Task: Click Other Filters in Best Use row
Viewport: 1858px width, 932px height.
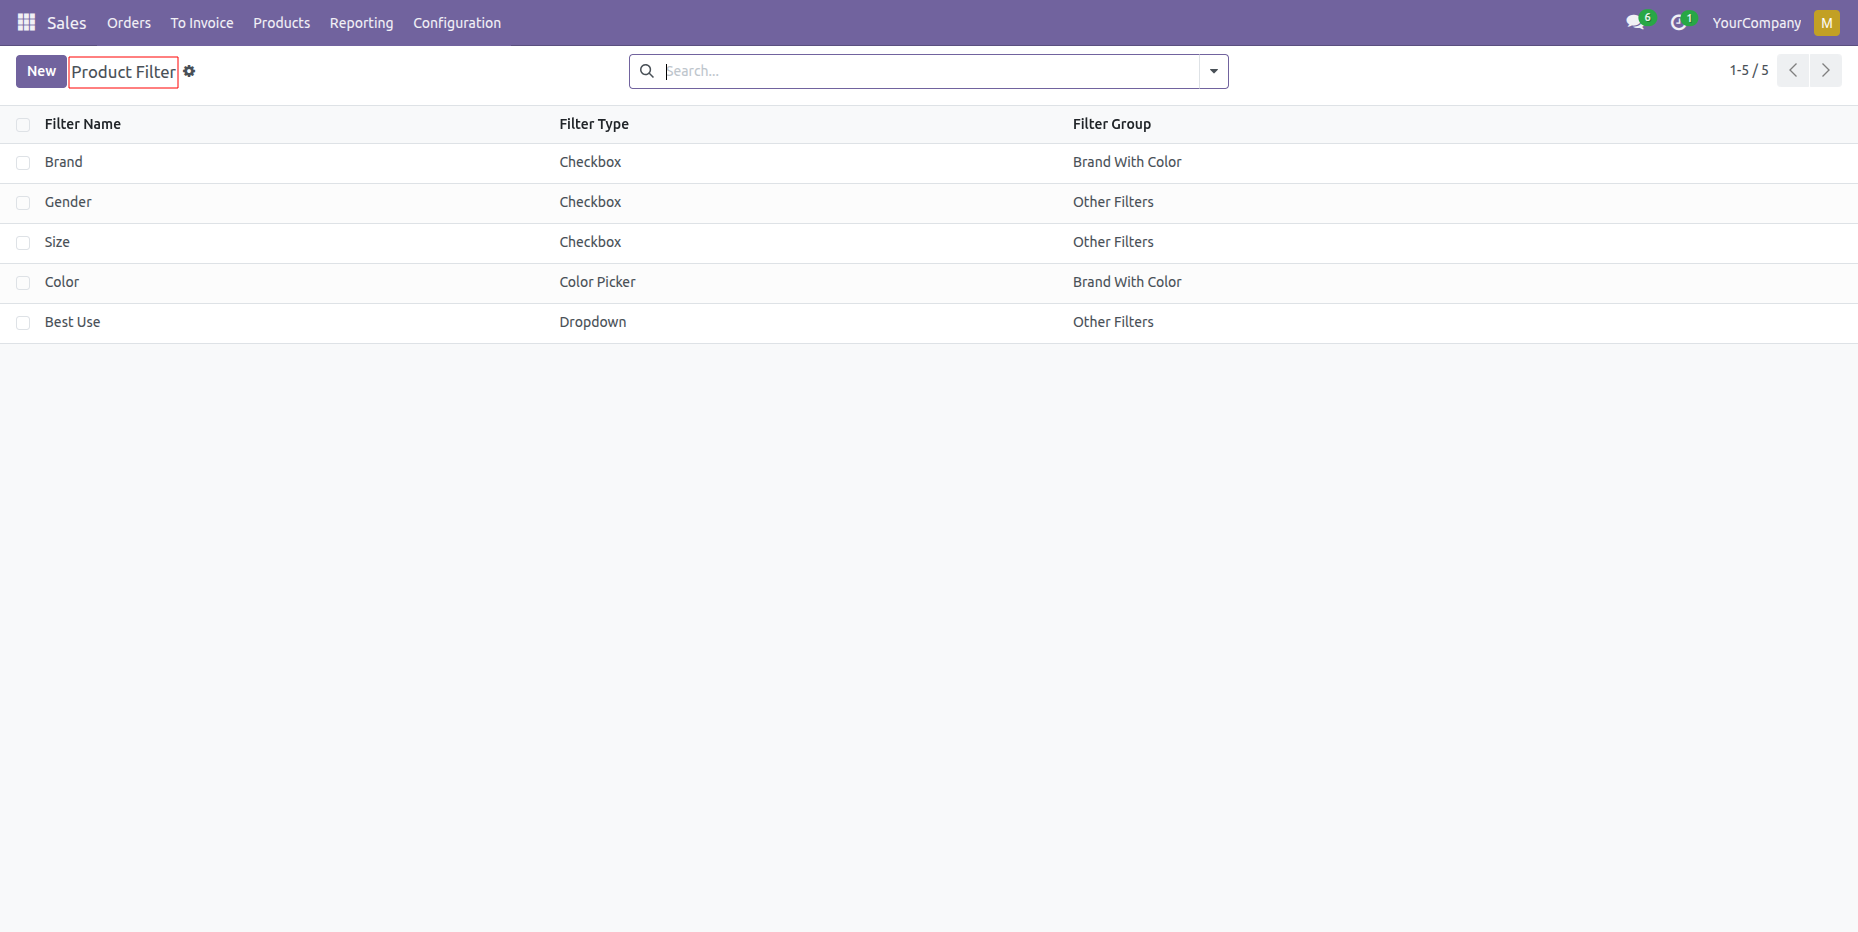Action: (1113, 322)
